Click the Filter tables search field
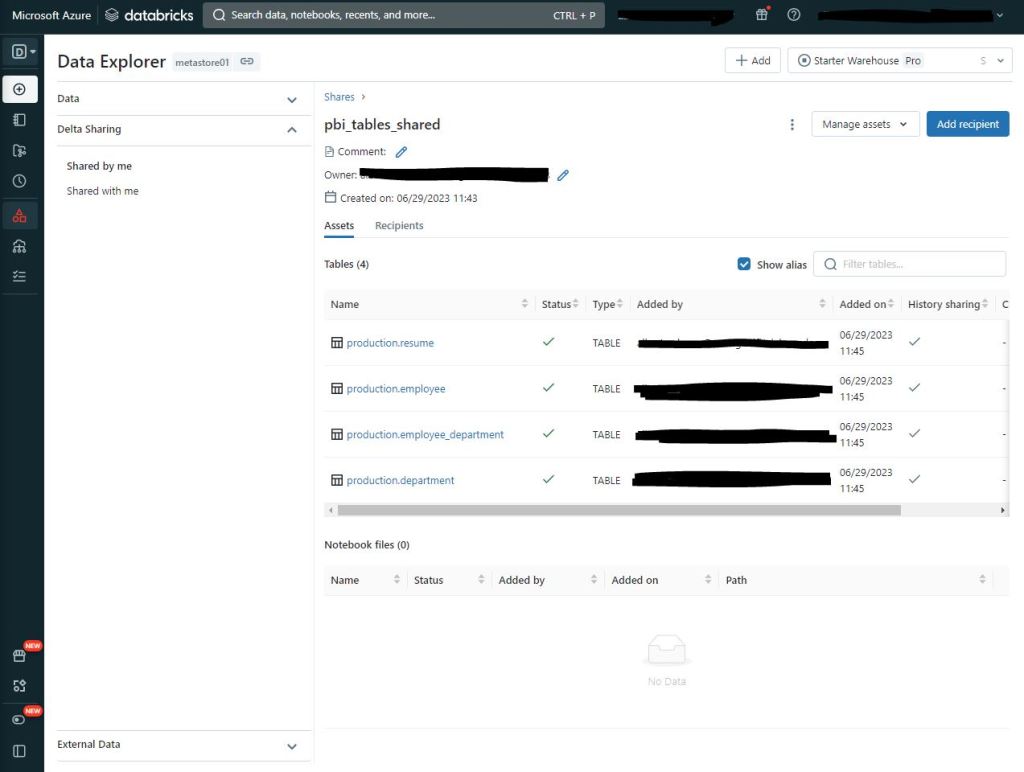1024x772 pixels. pyautogui.click(x=915, y=264)
